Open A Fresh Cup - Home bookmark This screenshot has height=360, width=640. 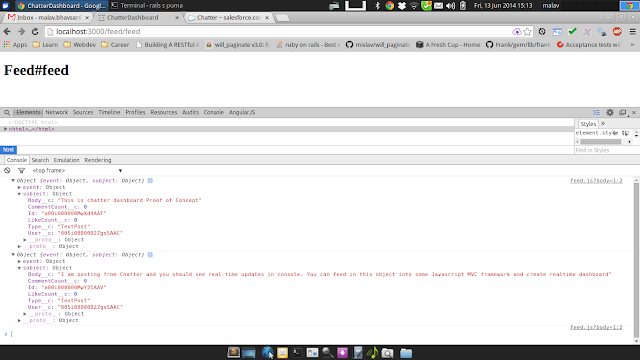coord(448,44)
